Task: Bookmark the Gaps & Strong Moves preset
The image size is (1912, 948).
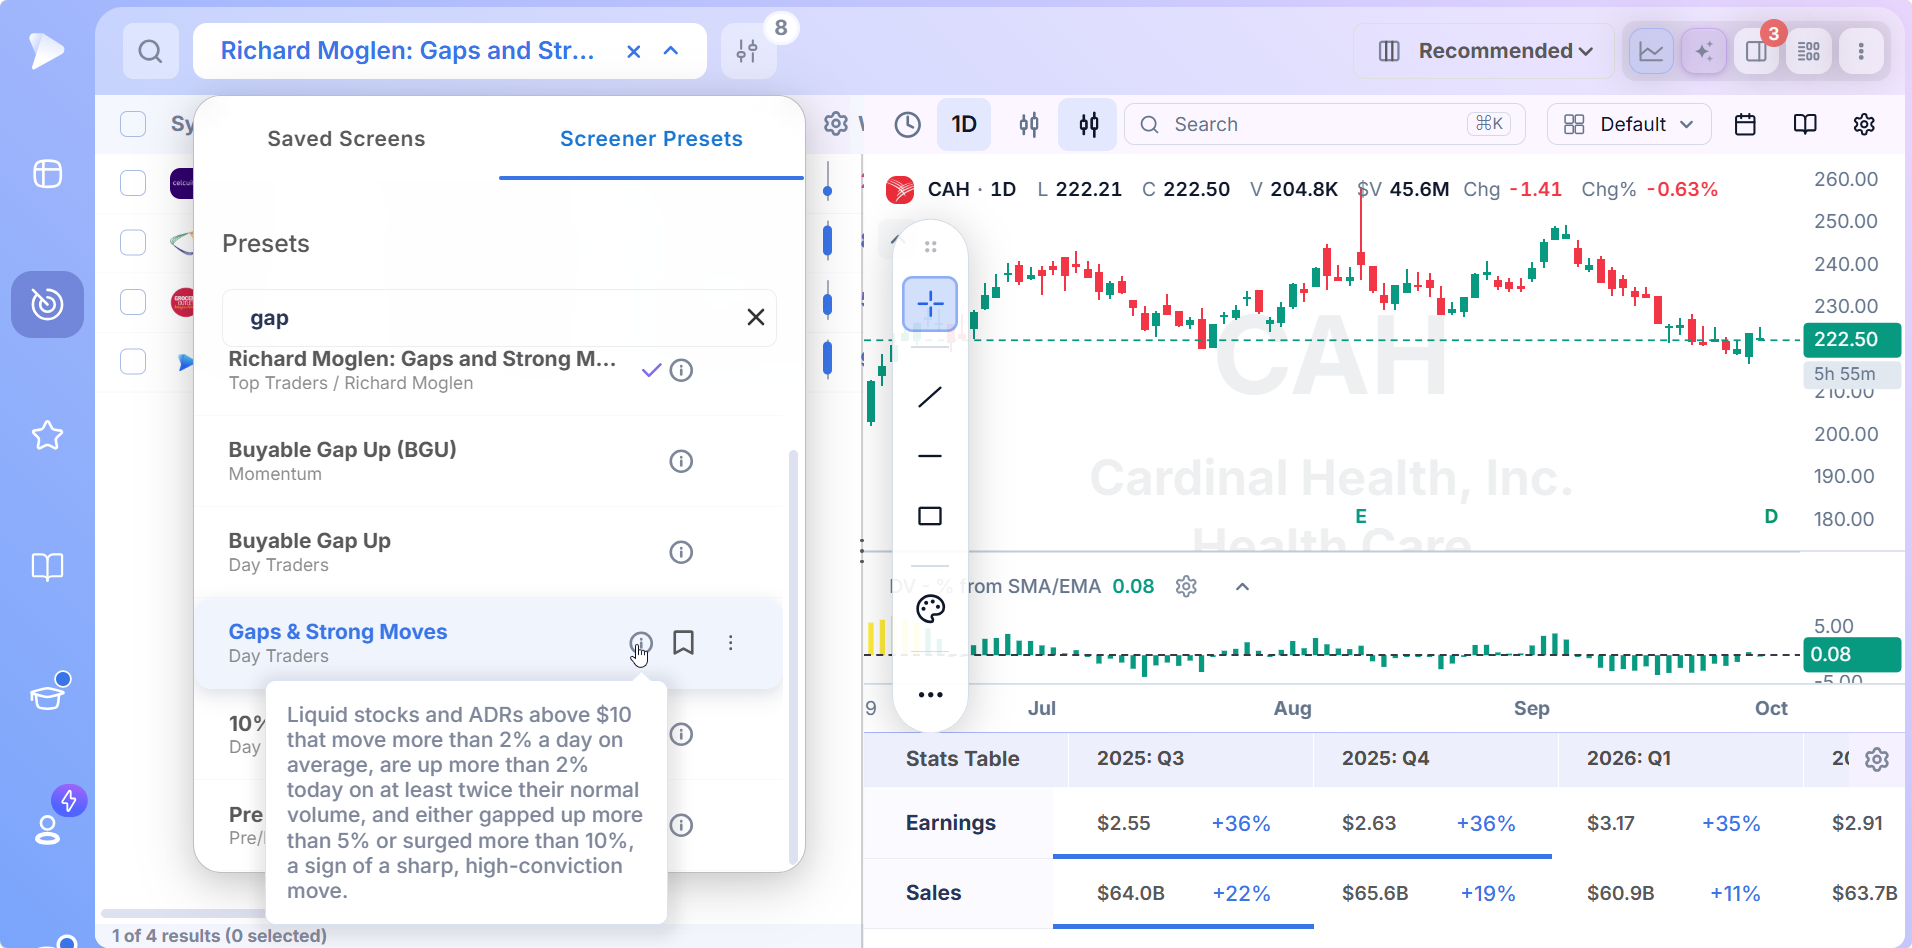Action: [683, 642]
